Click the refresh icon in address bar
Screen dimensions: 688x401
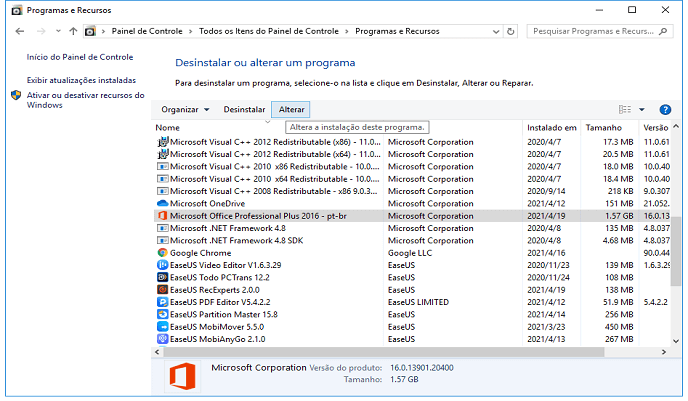(x=510, y=31)
